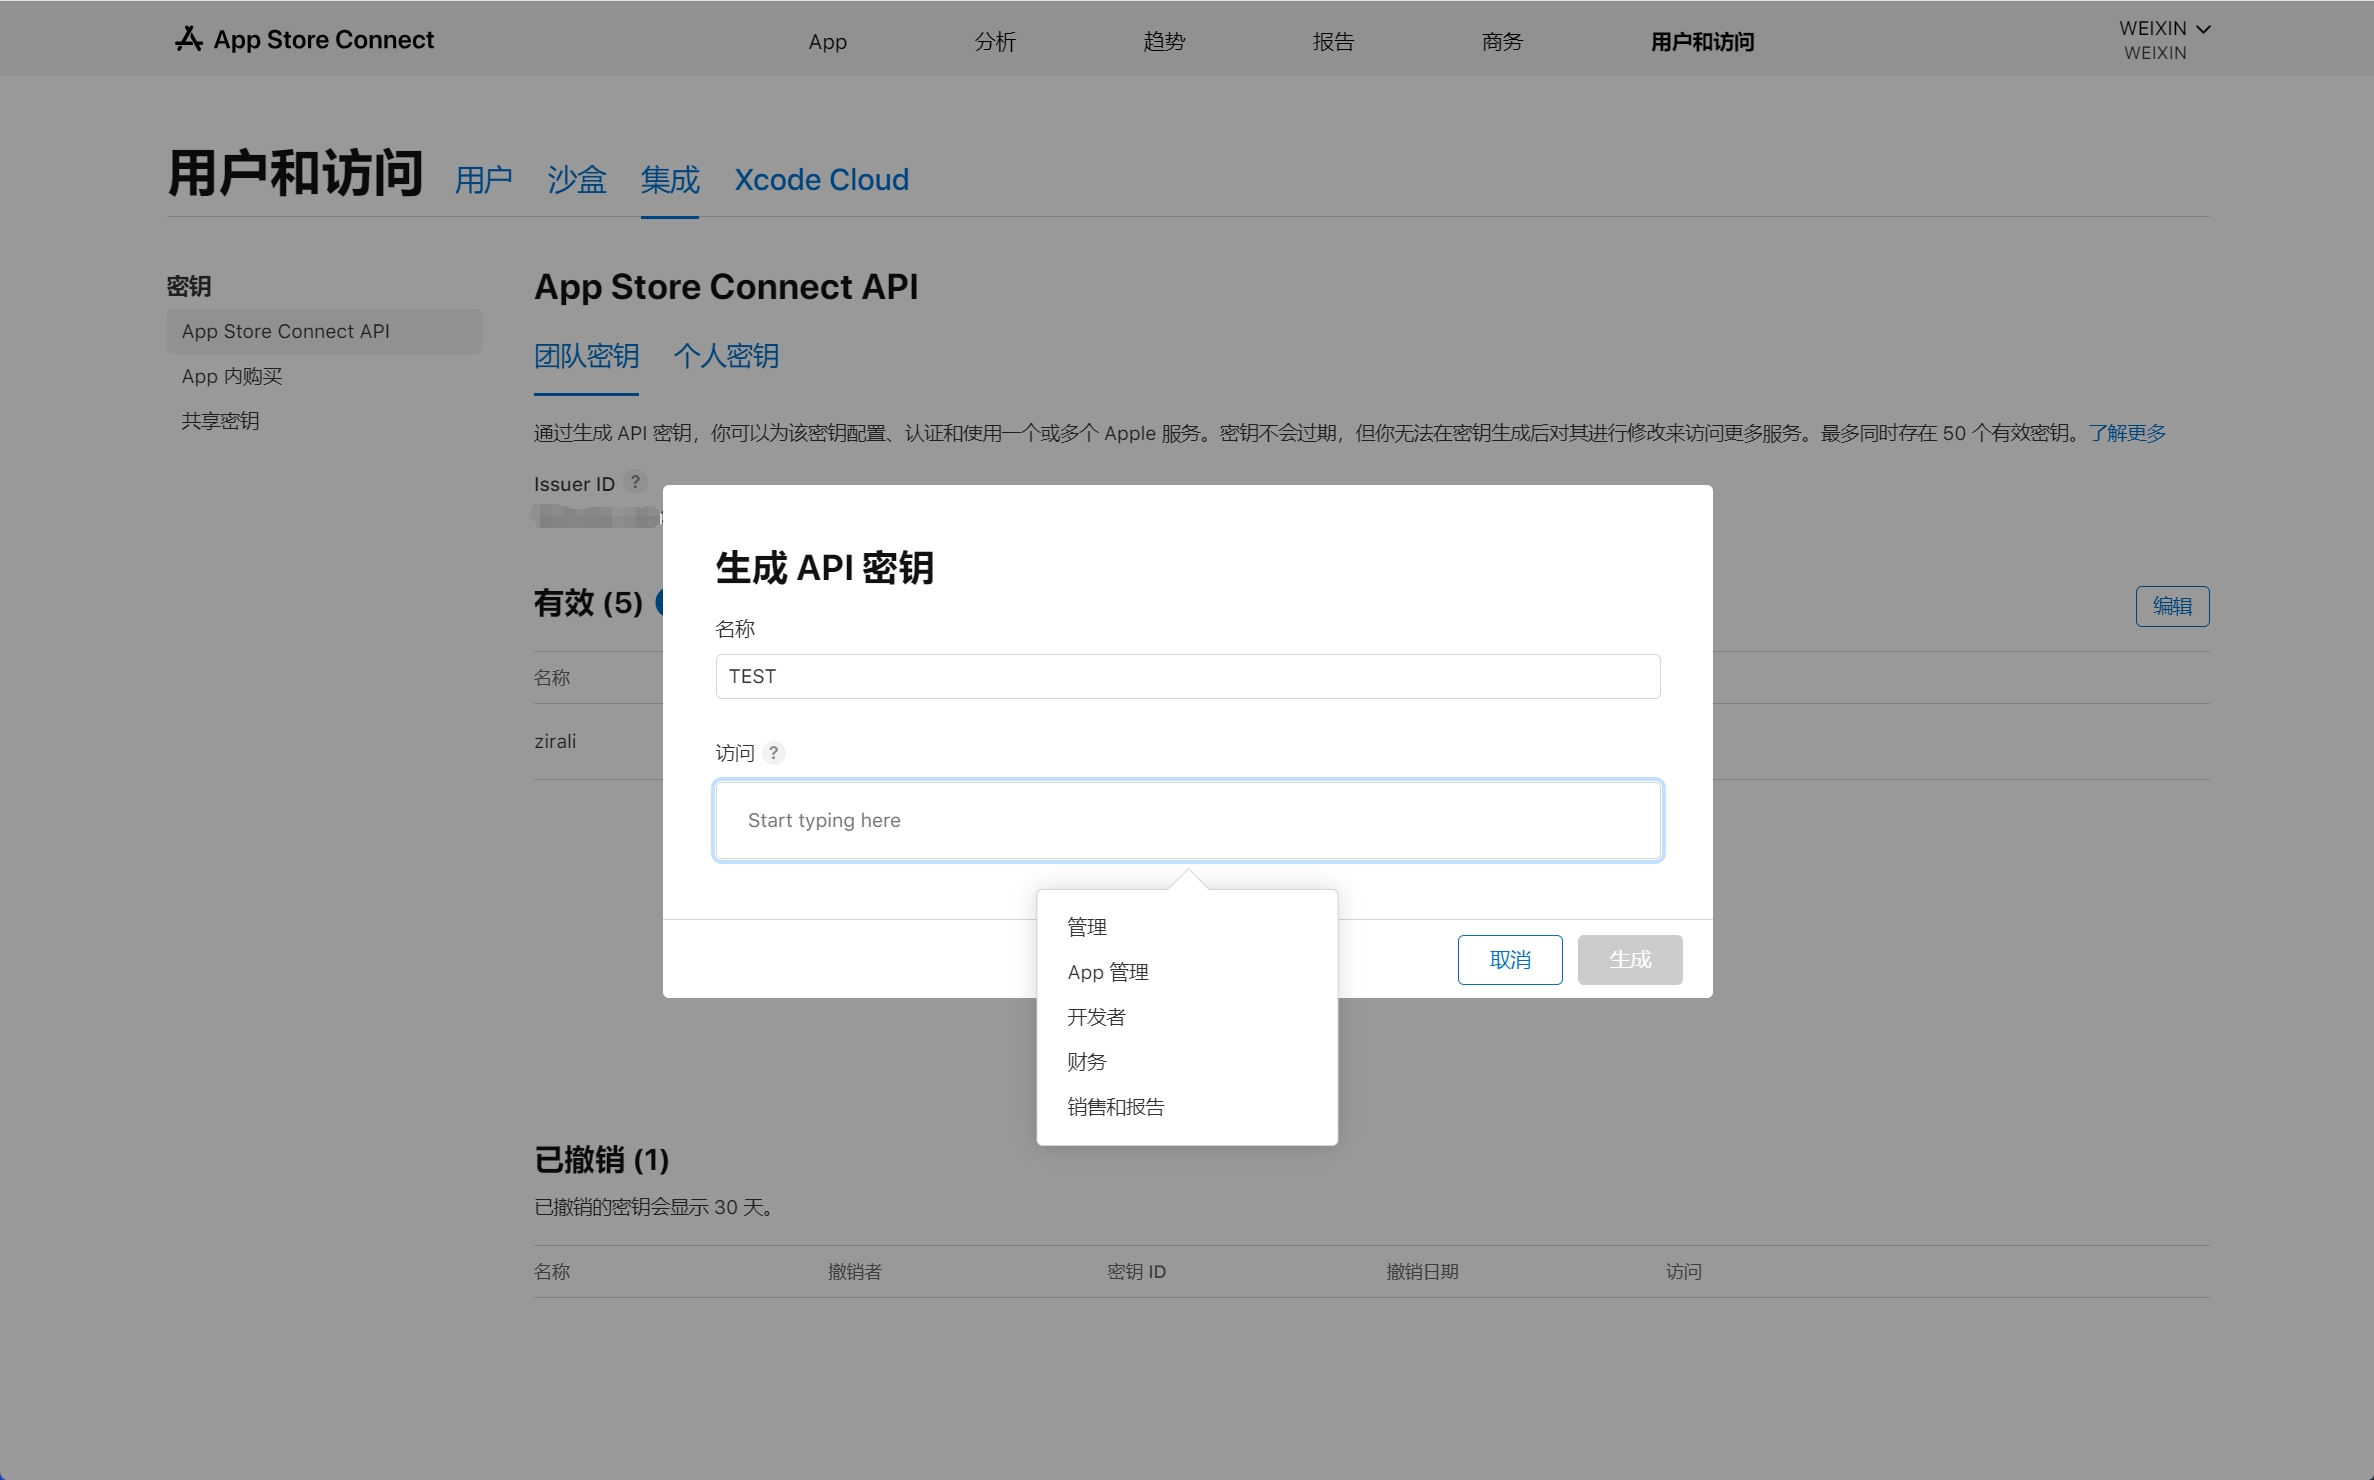Click the 取消 button in dialog
2374x1480 pixels.
tap(1510, 960)
